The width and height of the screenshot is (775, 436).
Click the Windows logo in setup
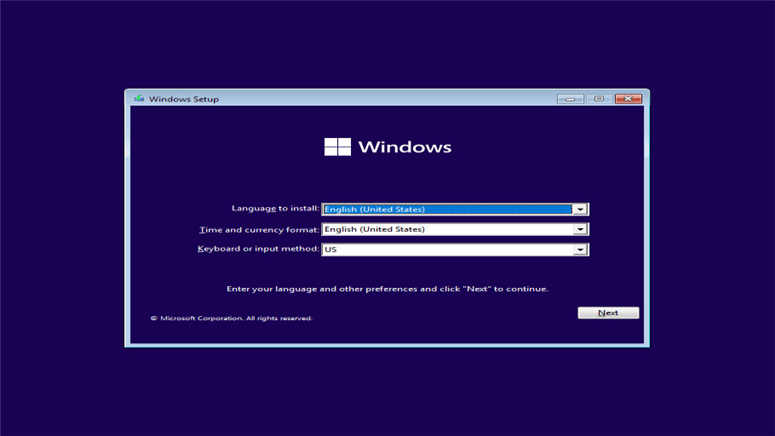tap(338, 147)
